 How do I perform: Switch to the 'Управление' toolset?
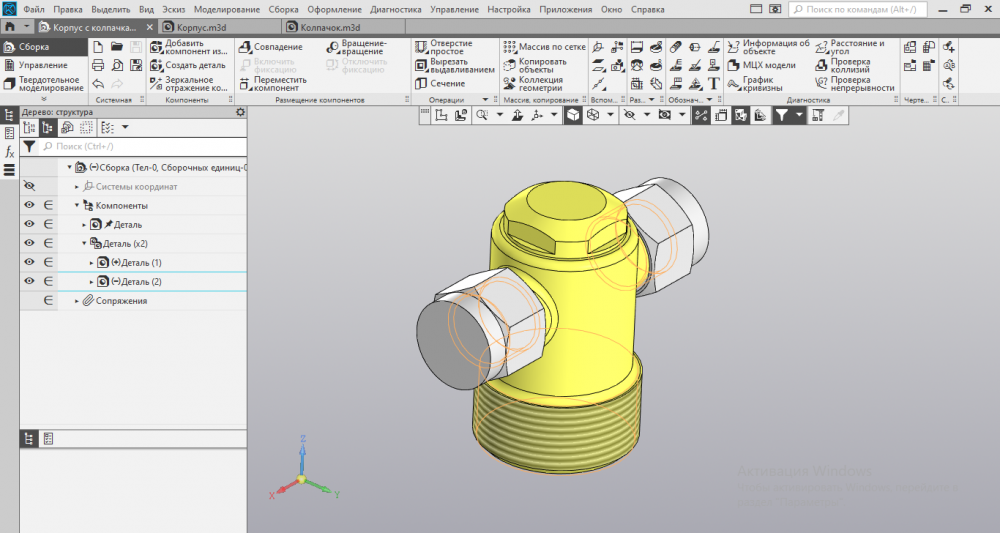pyautogui.click(x=43, y=65)
